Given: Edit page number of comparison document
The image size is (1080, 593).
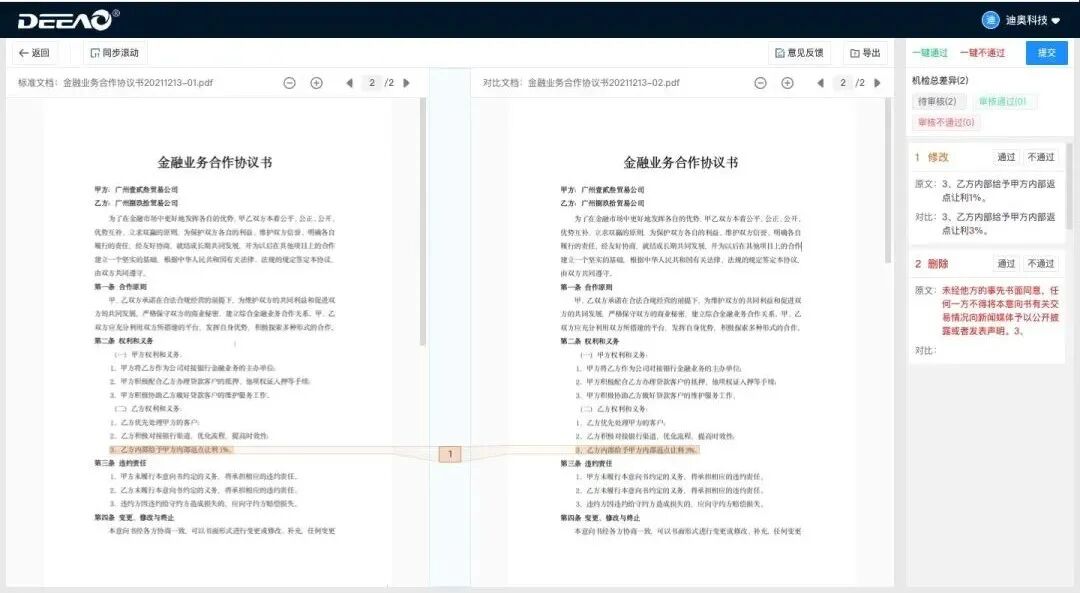Looking at the screenshot, I should pos(843,83).
